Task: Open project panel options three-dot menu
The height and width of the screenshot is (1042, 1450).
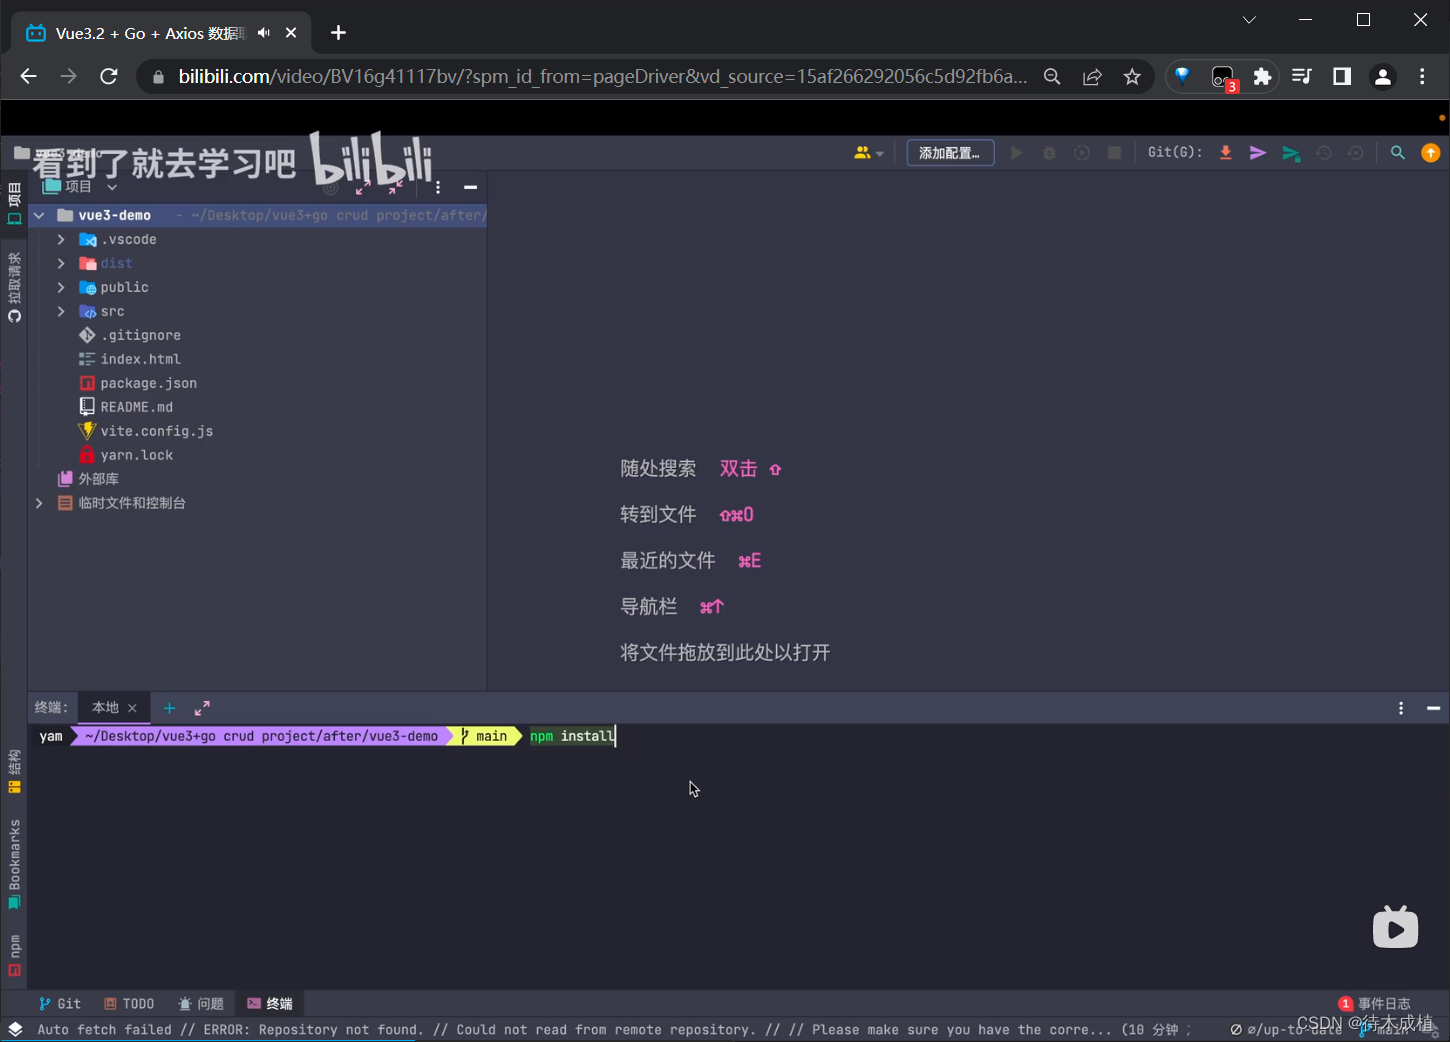Action: coord(438,187)
